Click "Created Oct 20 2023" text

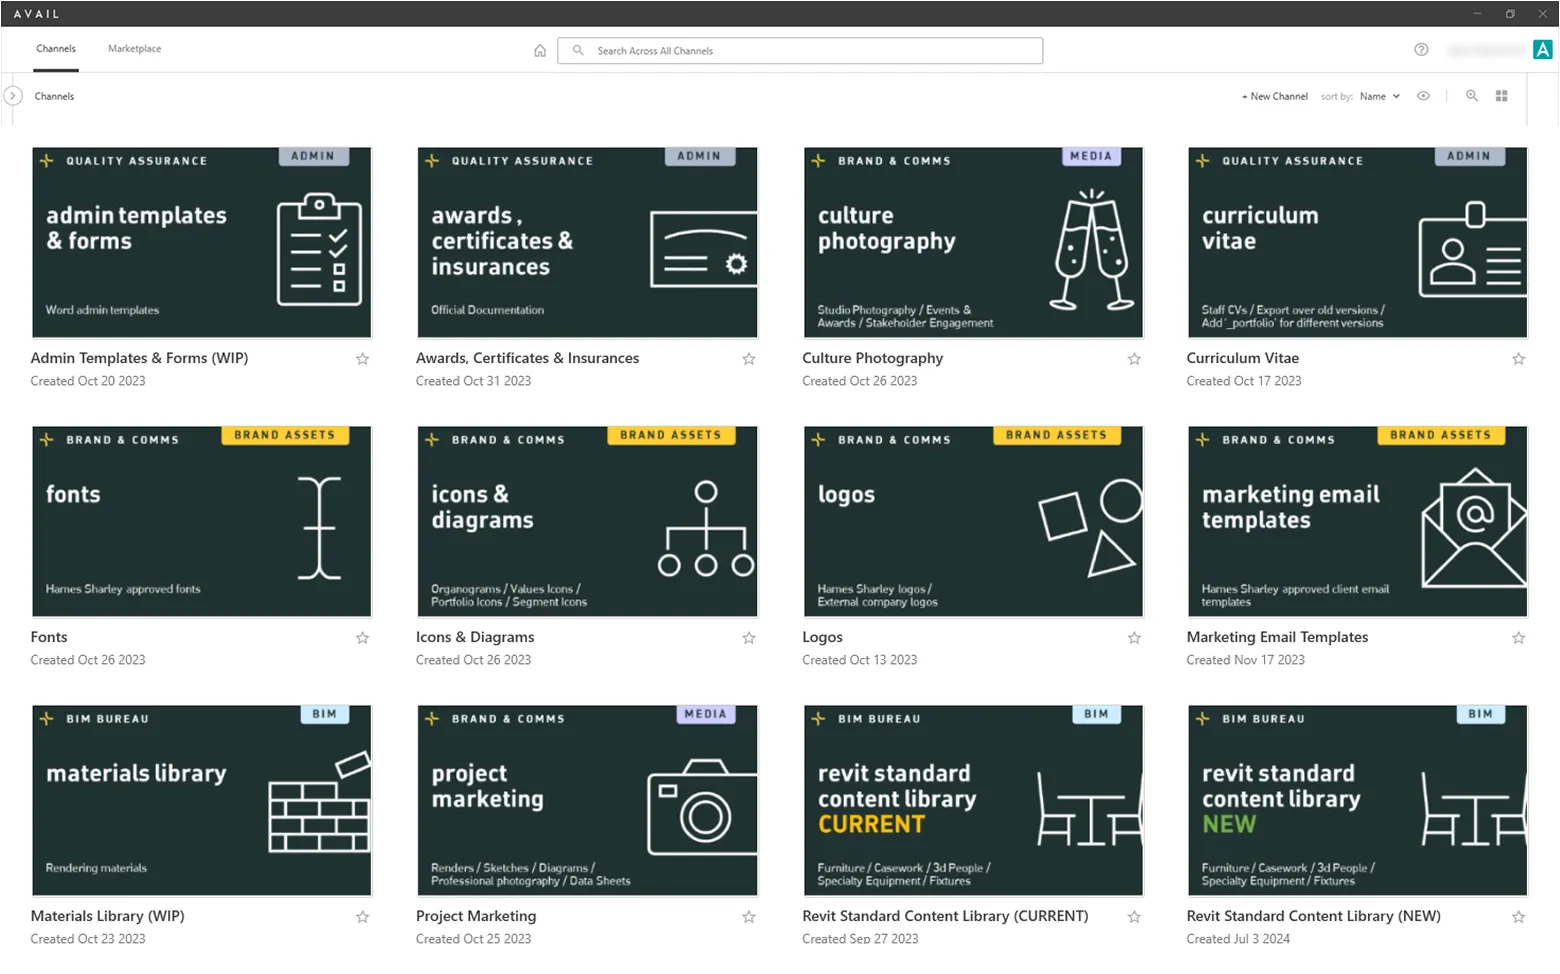(x=88, y=381)
